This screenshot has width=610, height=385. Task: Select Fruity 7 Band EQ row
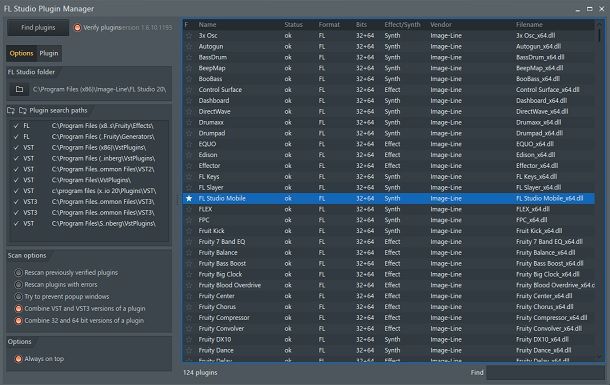389,242
